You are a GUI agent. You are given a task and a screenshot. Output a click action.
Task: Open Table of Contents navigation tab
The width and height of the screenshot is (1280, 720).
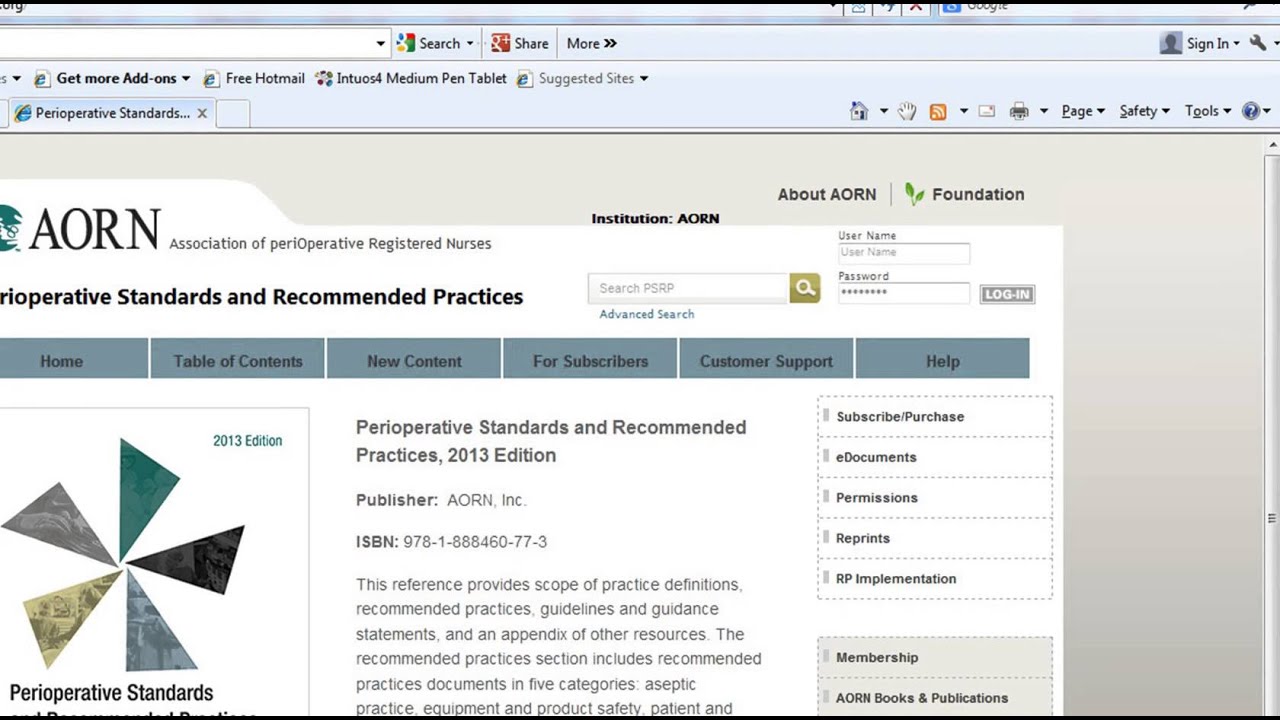pyautogui.click(x=238, y=360)
